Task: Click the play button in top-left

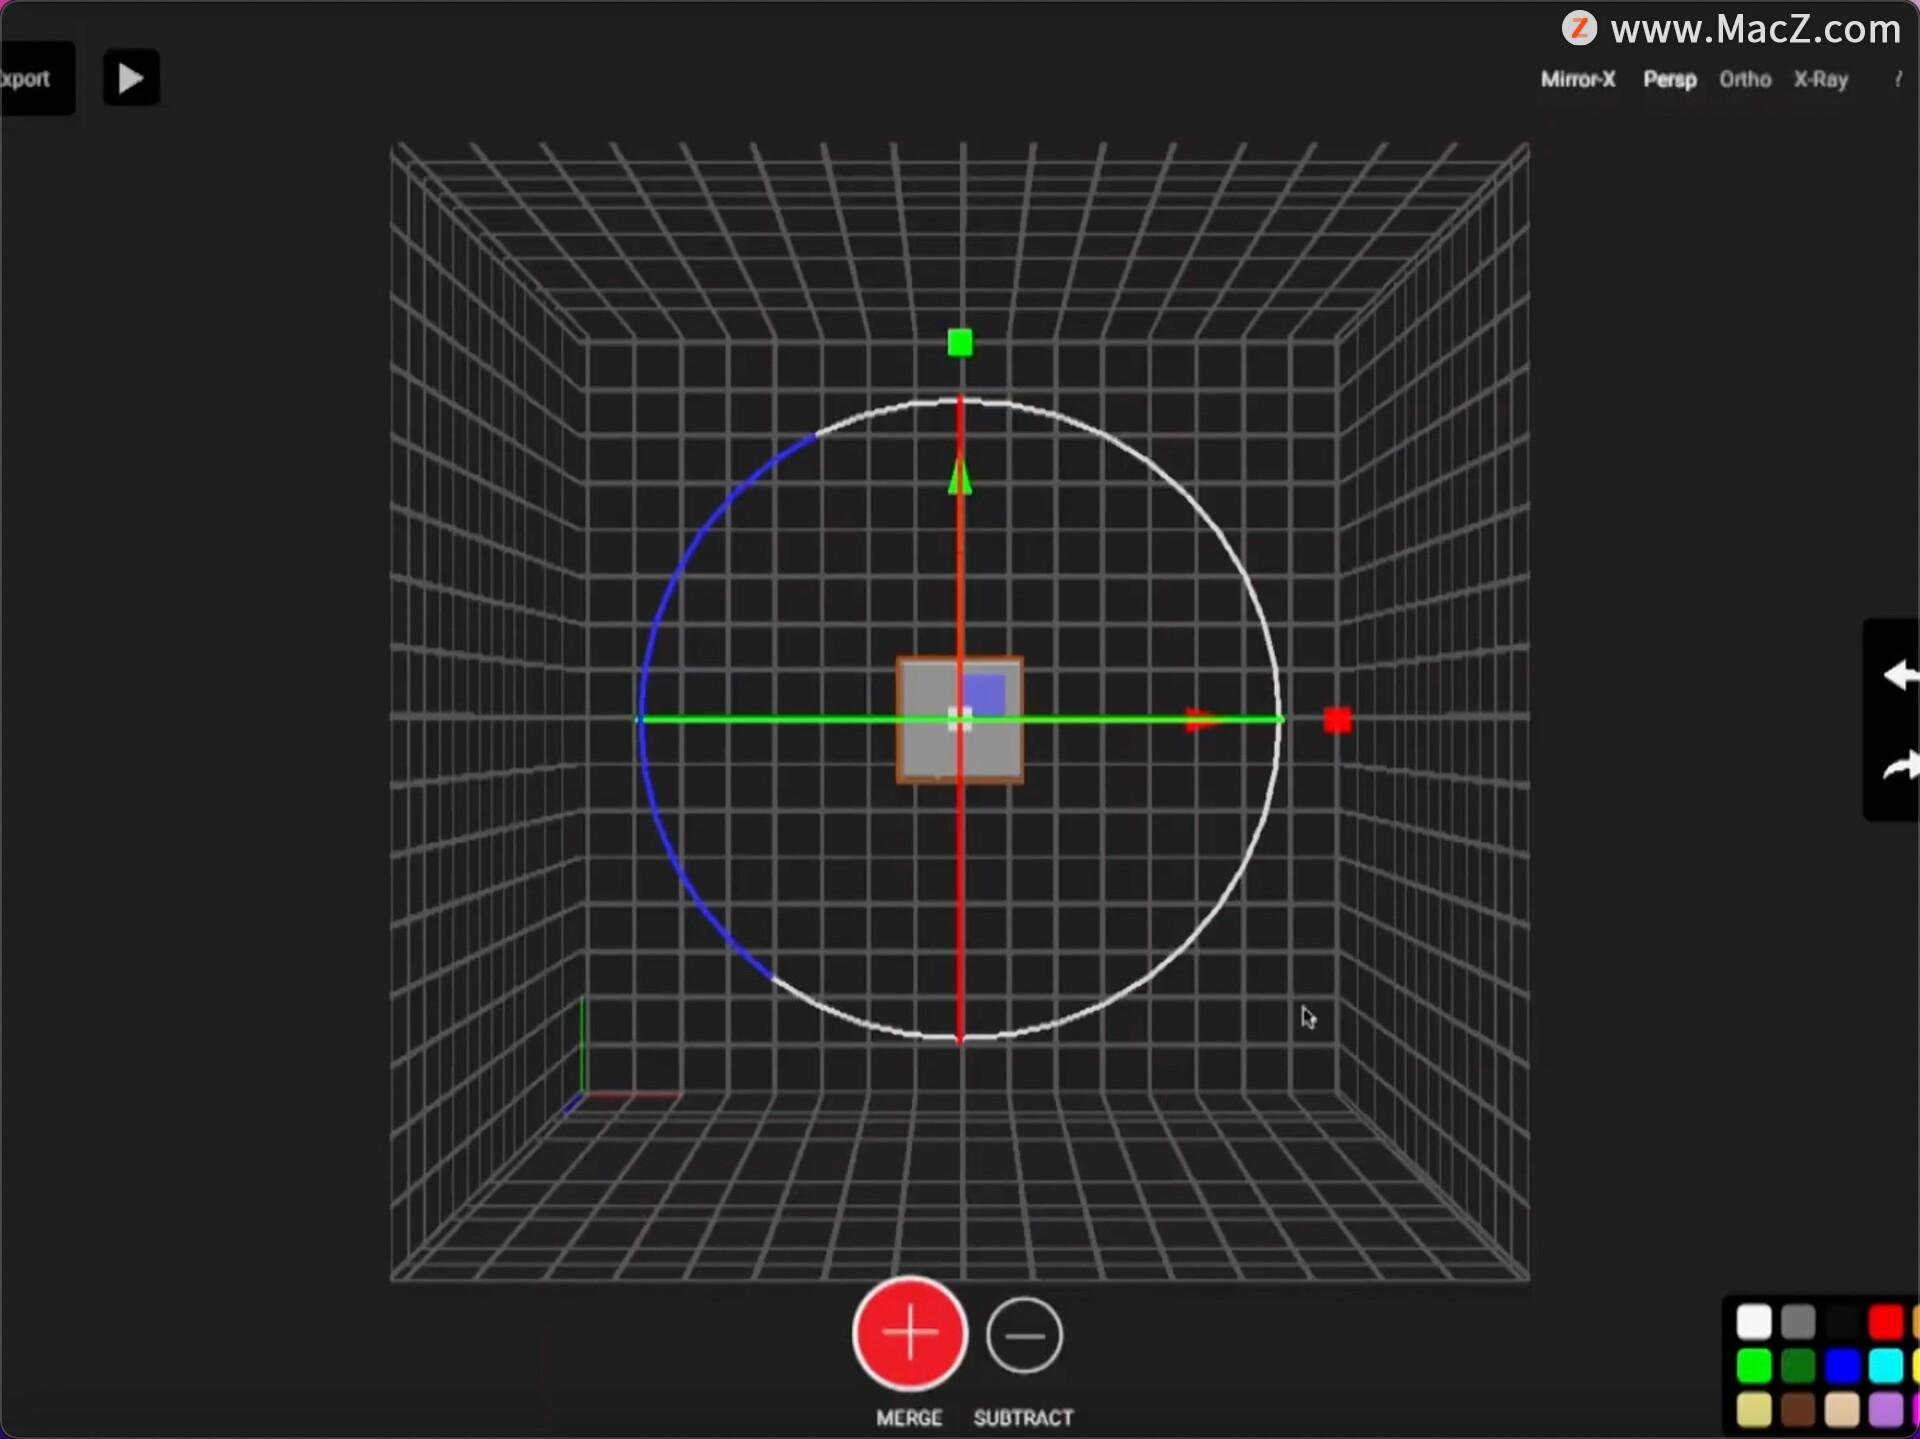Action: pos(131,78)
